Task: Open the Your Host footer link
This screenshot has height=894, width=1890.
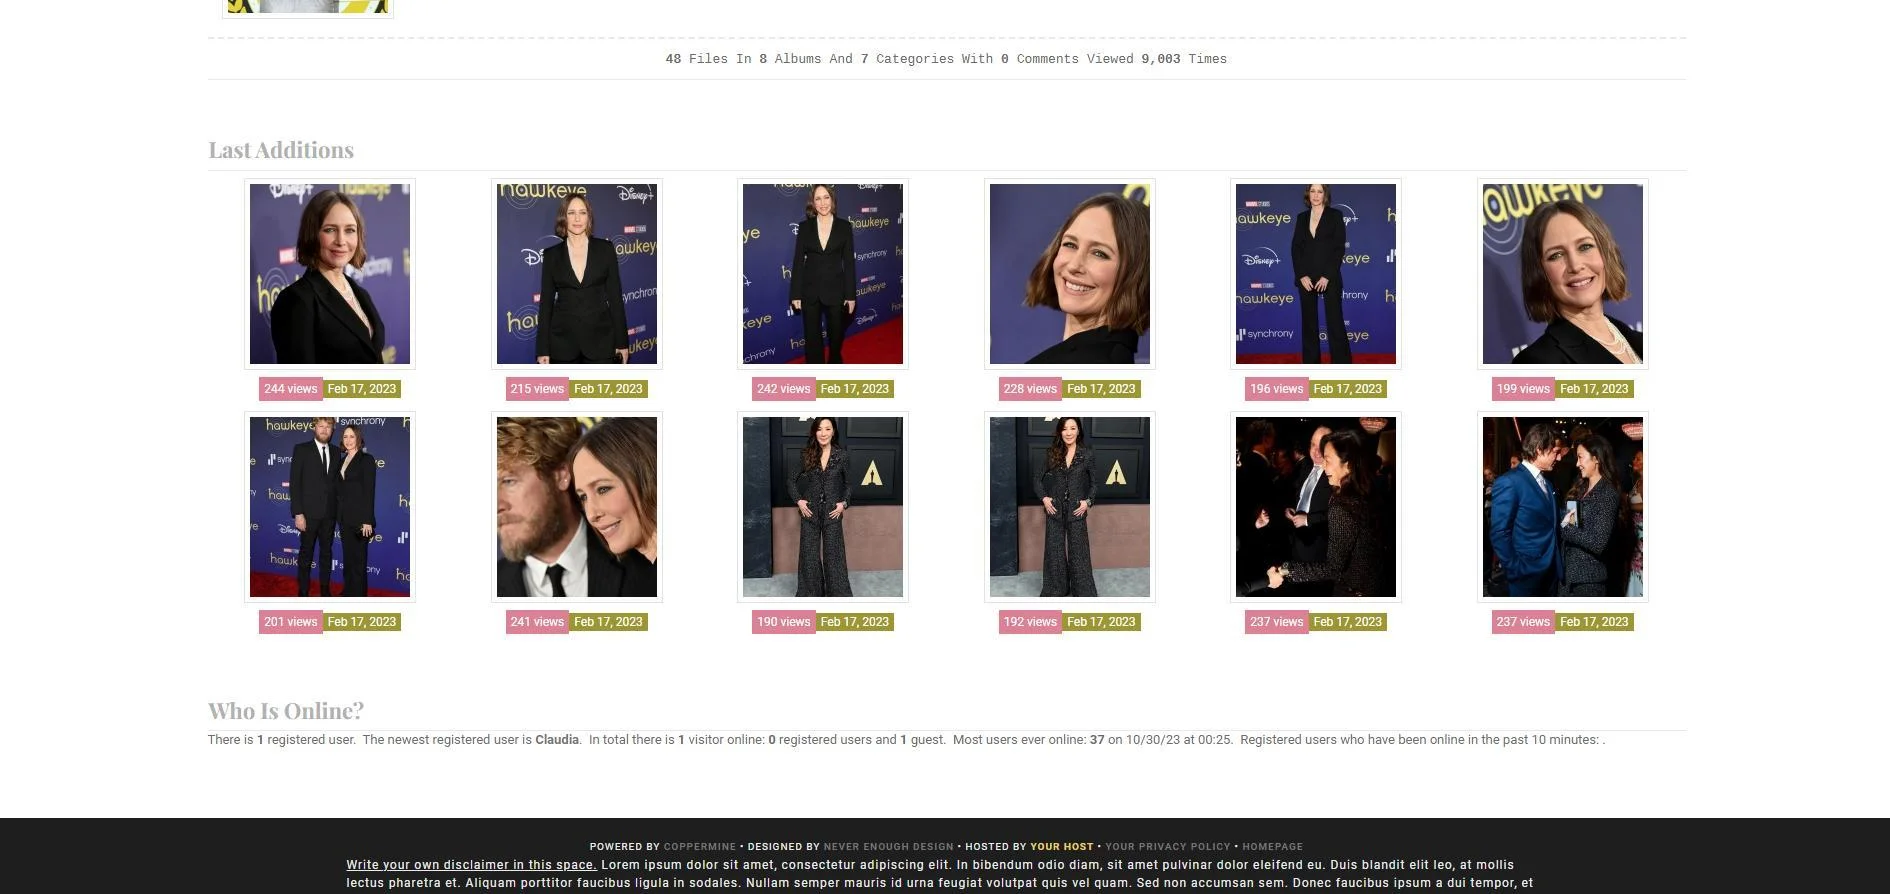Action: click(1061, 847)
